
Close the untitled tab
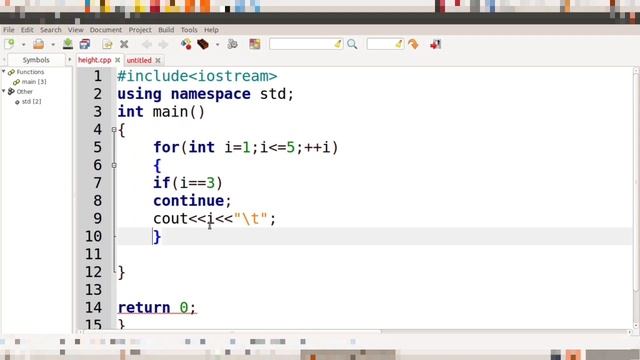pyautogui.click(x=158, y=60)
